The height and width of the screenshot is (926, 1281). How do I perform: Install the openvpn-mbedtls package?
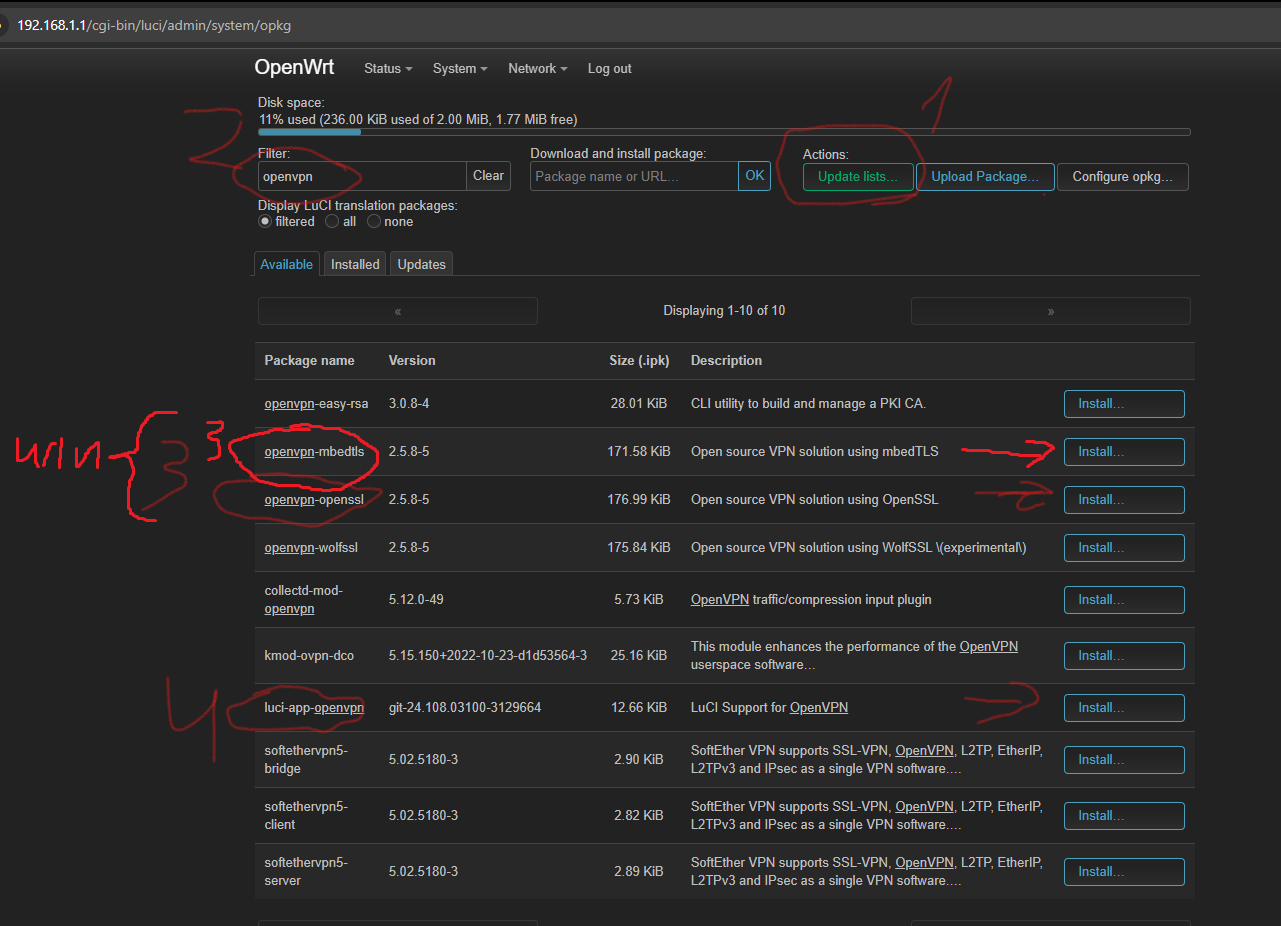tap(1123, 451)
